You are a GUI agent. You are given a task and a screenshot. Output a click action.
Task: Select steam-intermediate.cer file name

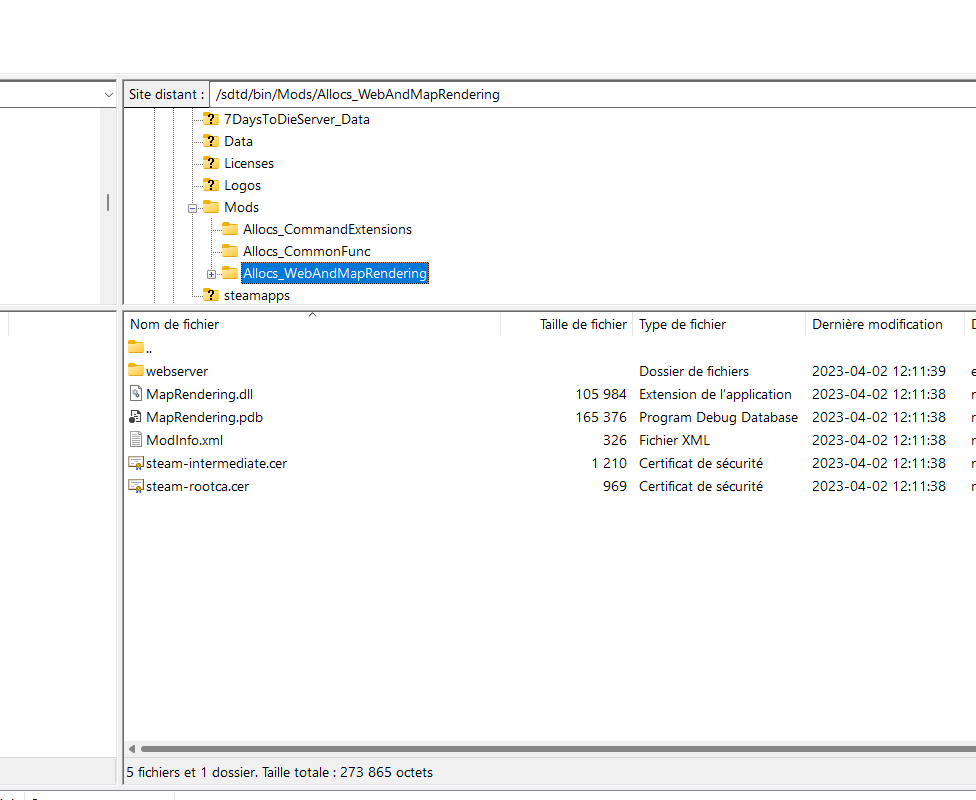point(216,463)
